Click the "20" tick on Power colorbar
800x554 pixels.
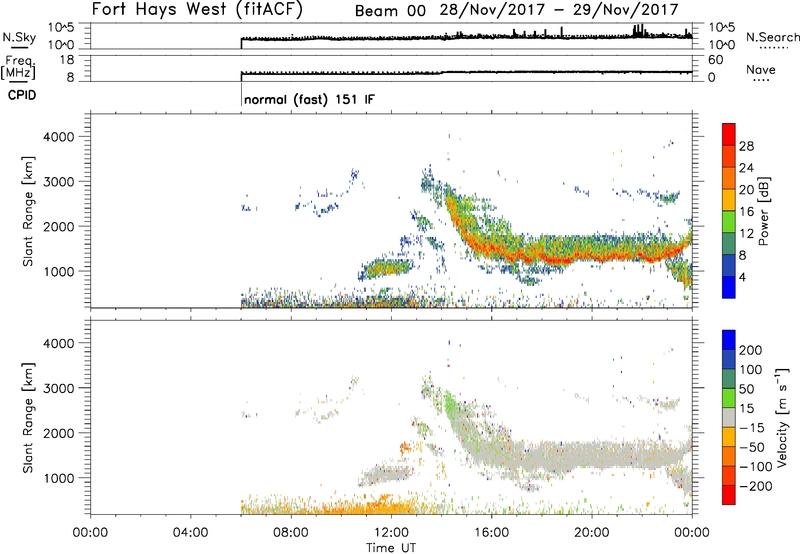[746, 190]
